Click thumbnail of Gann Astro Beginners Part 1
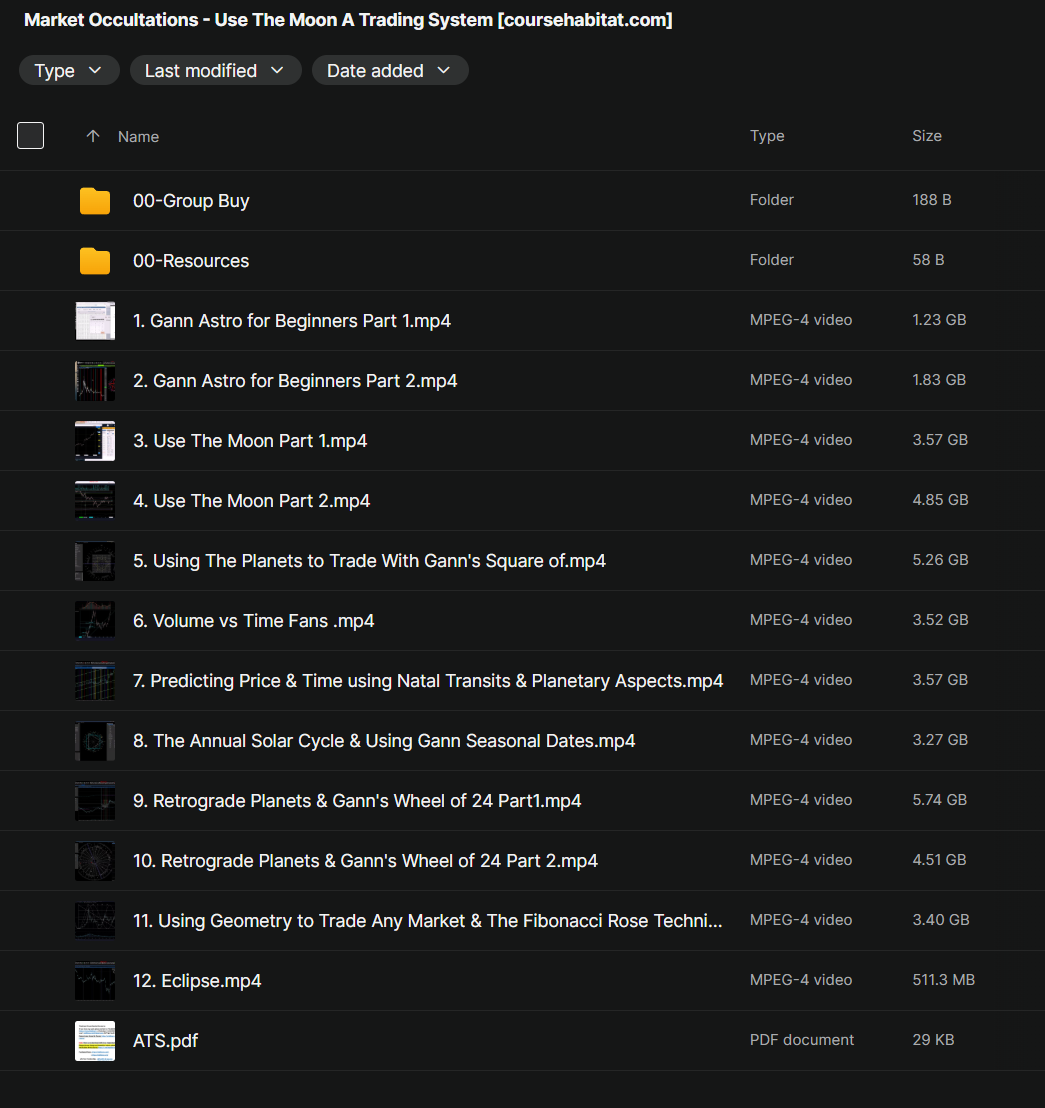Image resolution: width=1045 pixels, height=1108 pixels. coord(95,321)
